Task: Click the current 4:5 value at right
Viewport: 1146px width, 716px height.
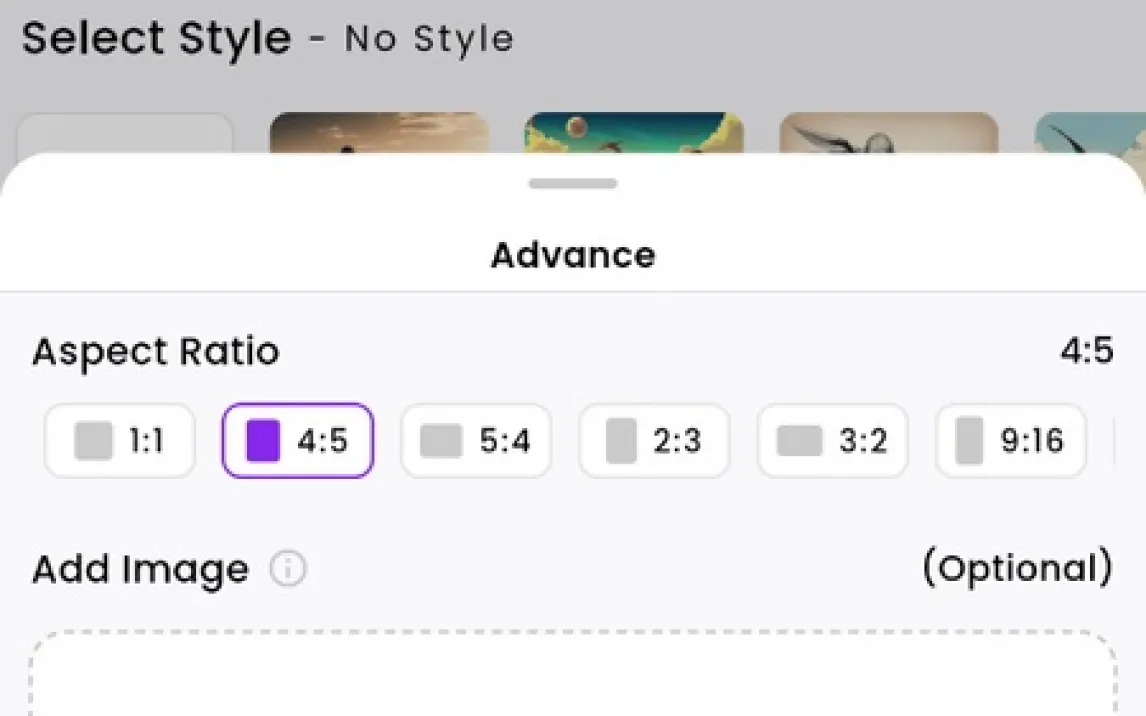Action: tap(1086, 352)
